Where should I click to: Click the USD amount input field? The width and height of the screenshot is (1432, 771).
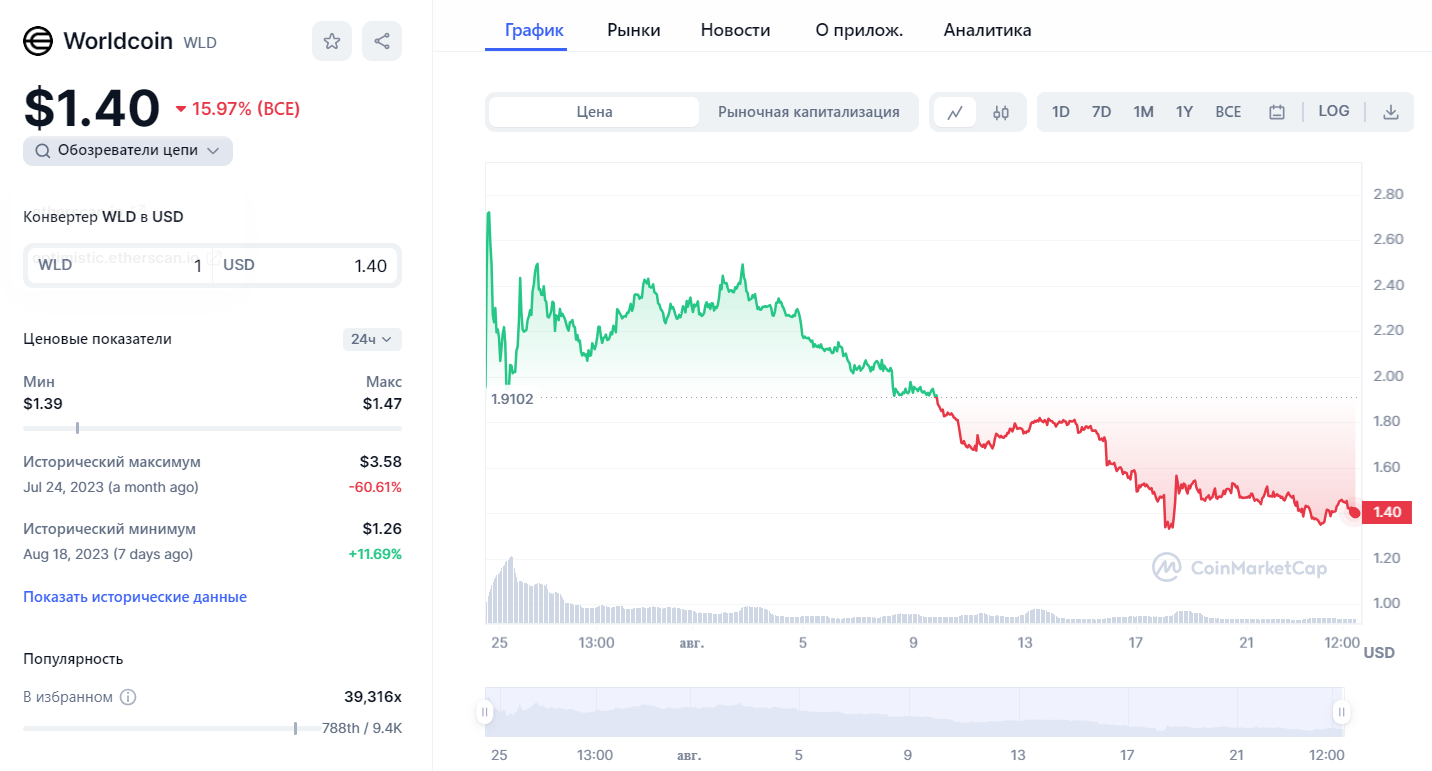(x=305, y=266)
